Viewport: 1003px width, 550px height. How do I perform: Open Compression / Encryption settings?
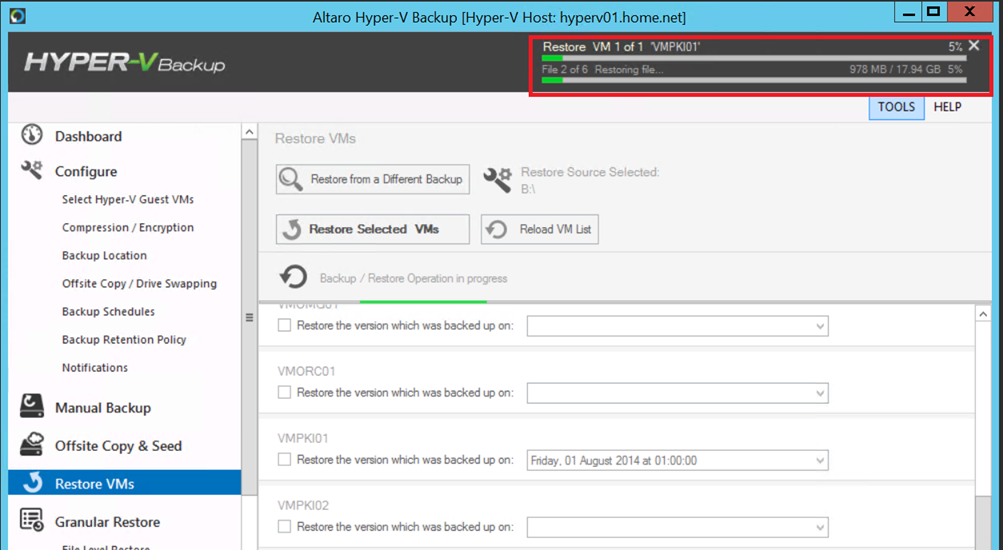pyautogui.click(x=128, y=228)
